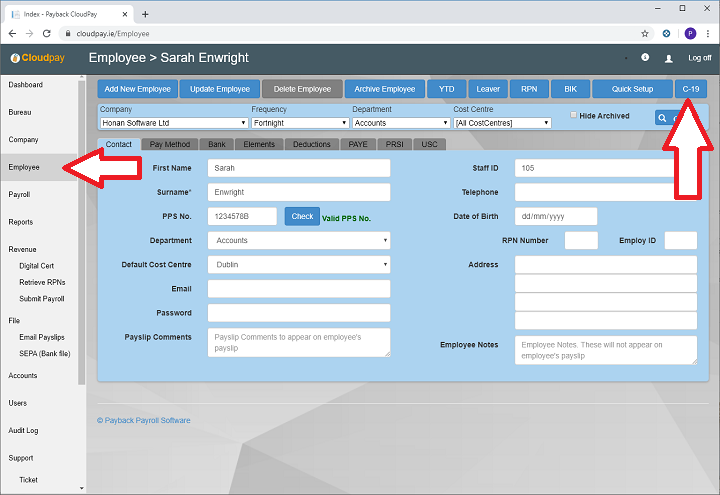The width and height of the screenshot is (720, 495).
Task: Open the Frequency dropdown
Action: point(298,123)
